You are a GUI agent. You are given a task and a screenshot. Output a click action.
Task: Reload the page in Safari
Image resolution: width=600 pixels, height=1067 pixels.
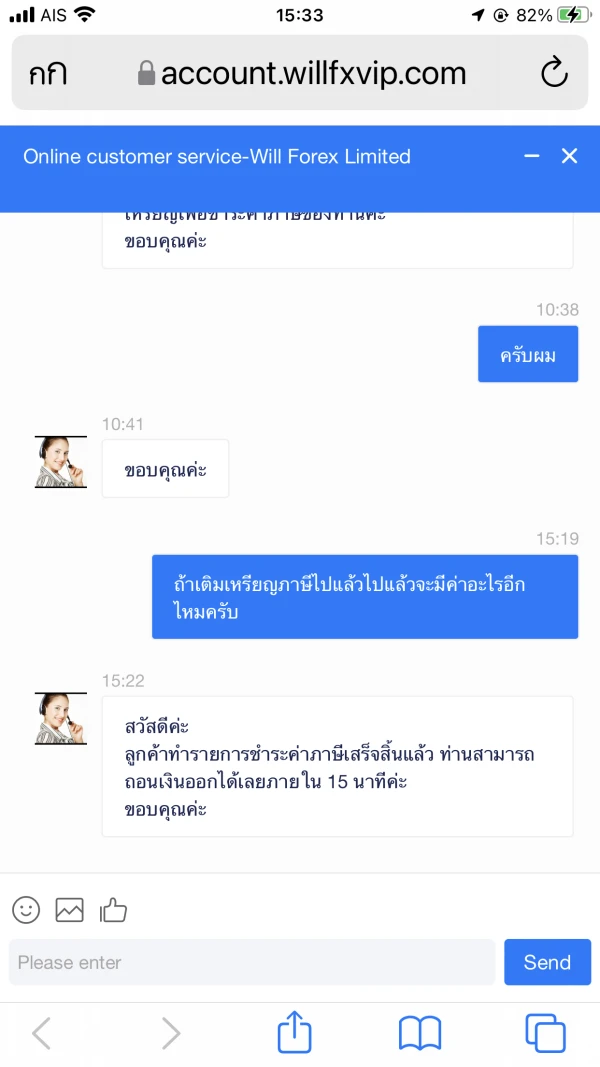point(553,72)
